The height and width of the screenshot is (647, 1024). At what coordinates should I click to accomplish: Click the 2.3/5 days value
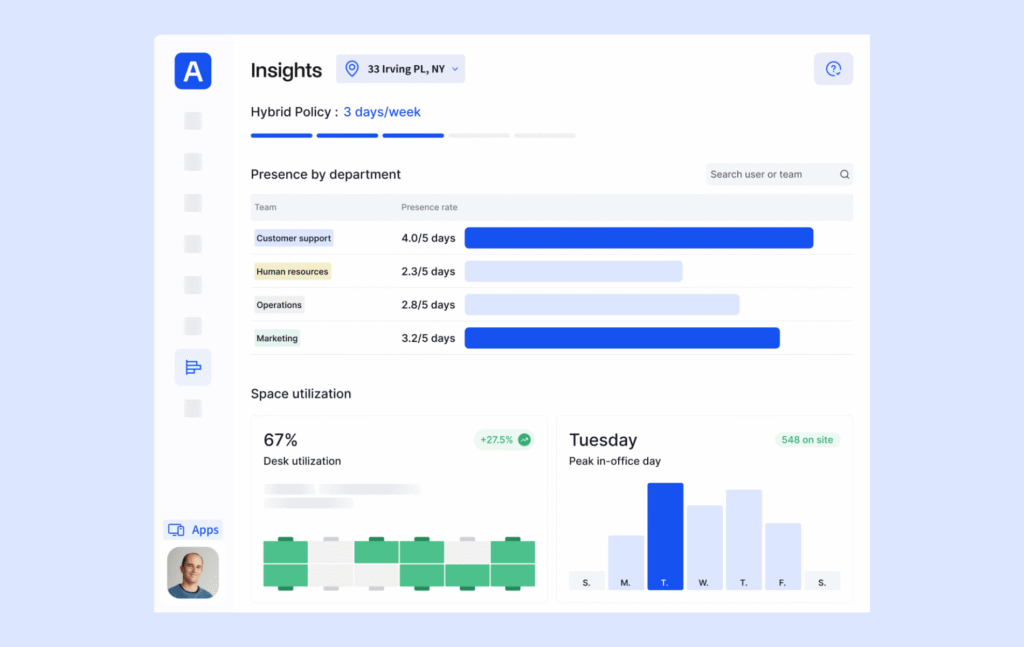(x=428, y=272)
